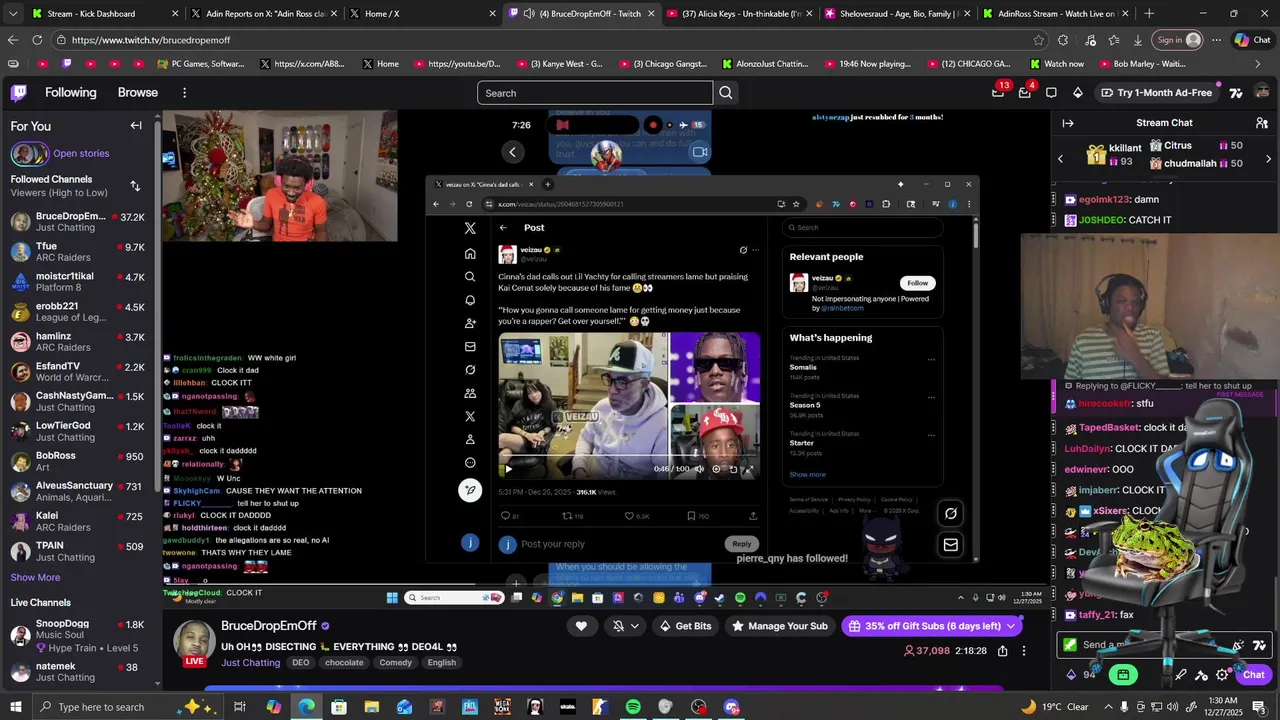
Task: Open user avatar menu in Twitch top bar
Action: pyautogui.click(x=1262, y=92)
